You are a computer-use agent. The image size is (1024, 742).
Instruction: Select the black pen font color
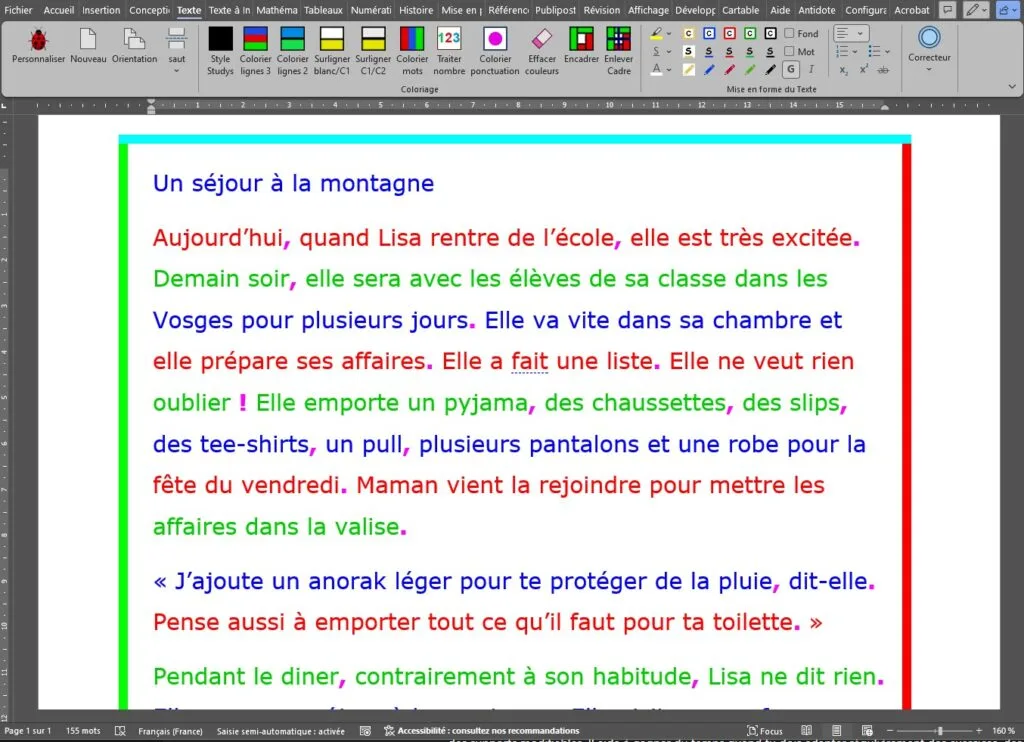point(771,70)
